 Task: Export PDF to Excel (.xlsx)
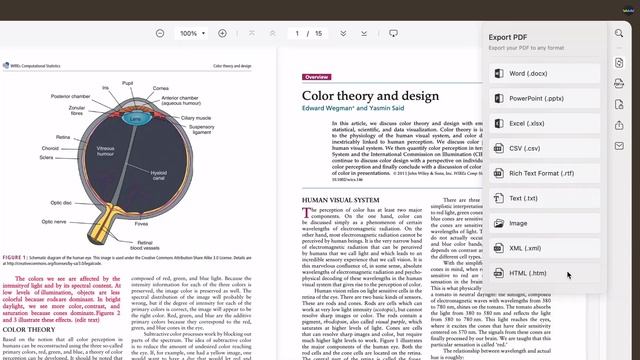pos(544,123)
